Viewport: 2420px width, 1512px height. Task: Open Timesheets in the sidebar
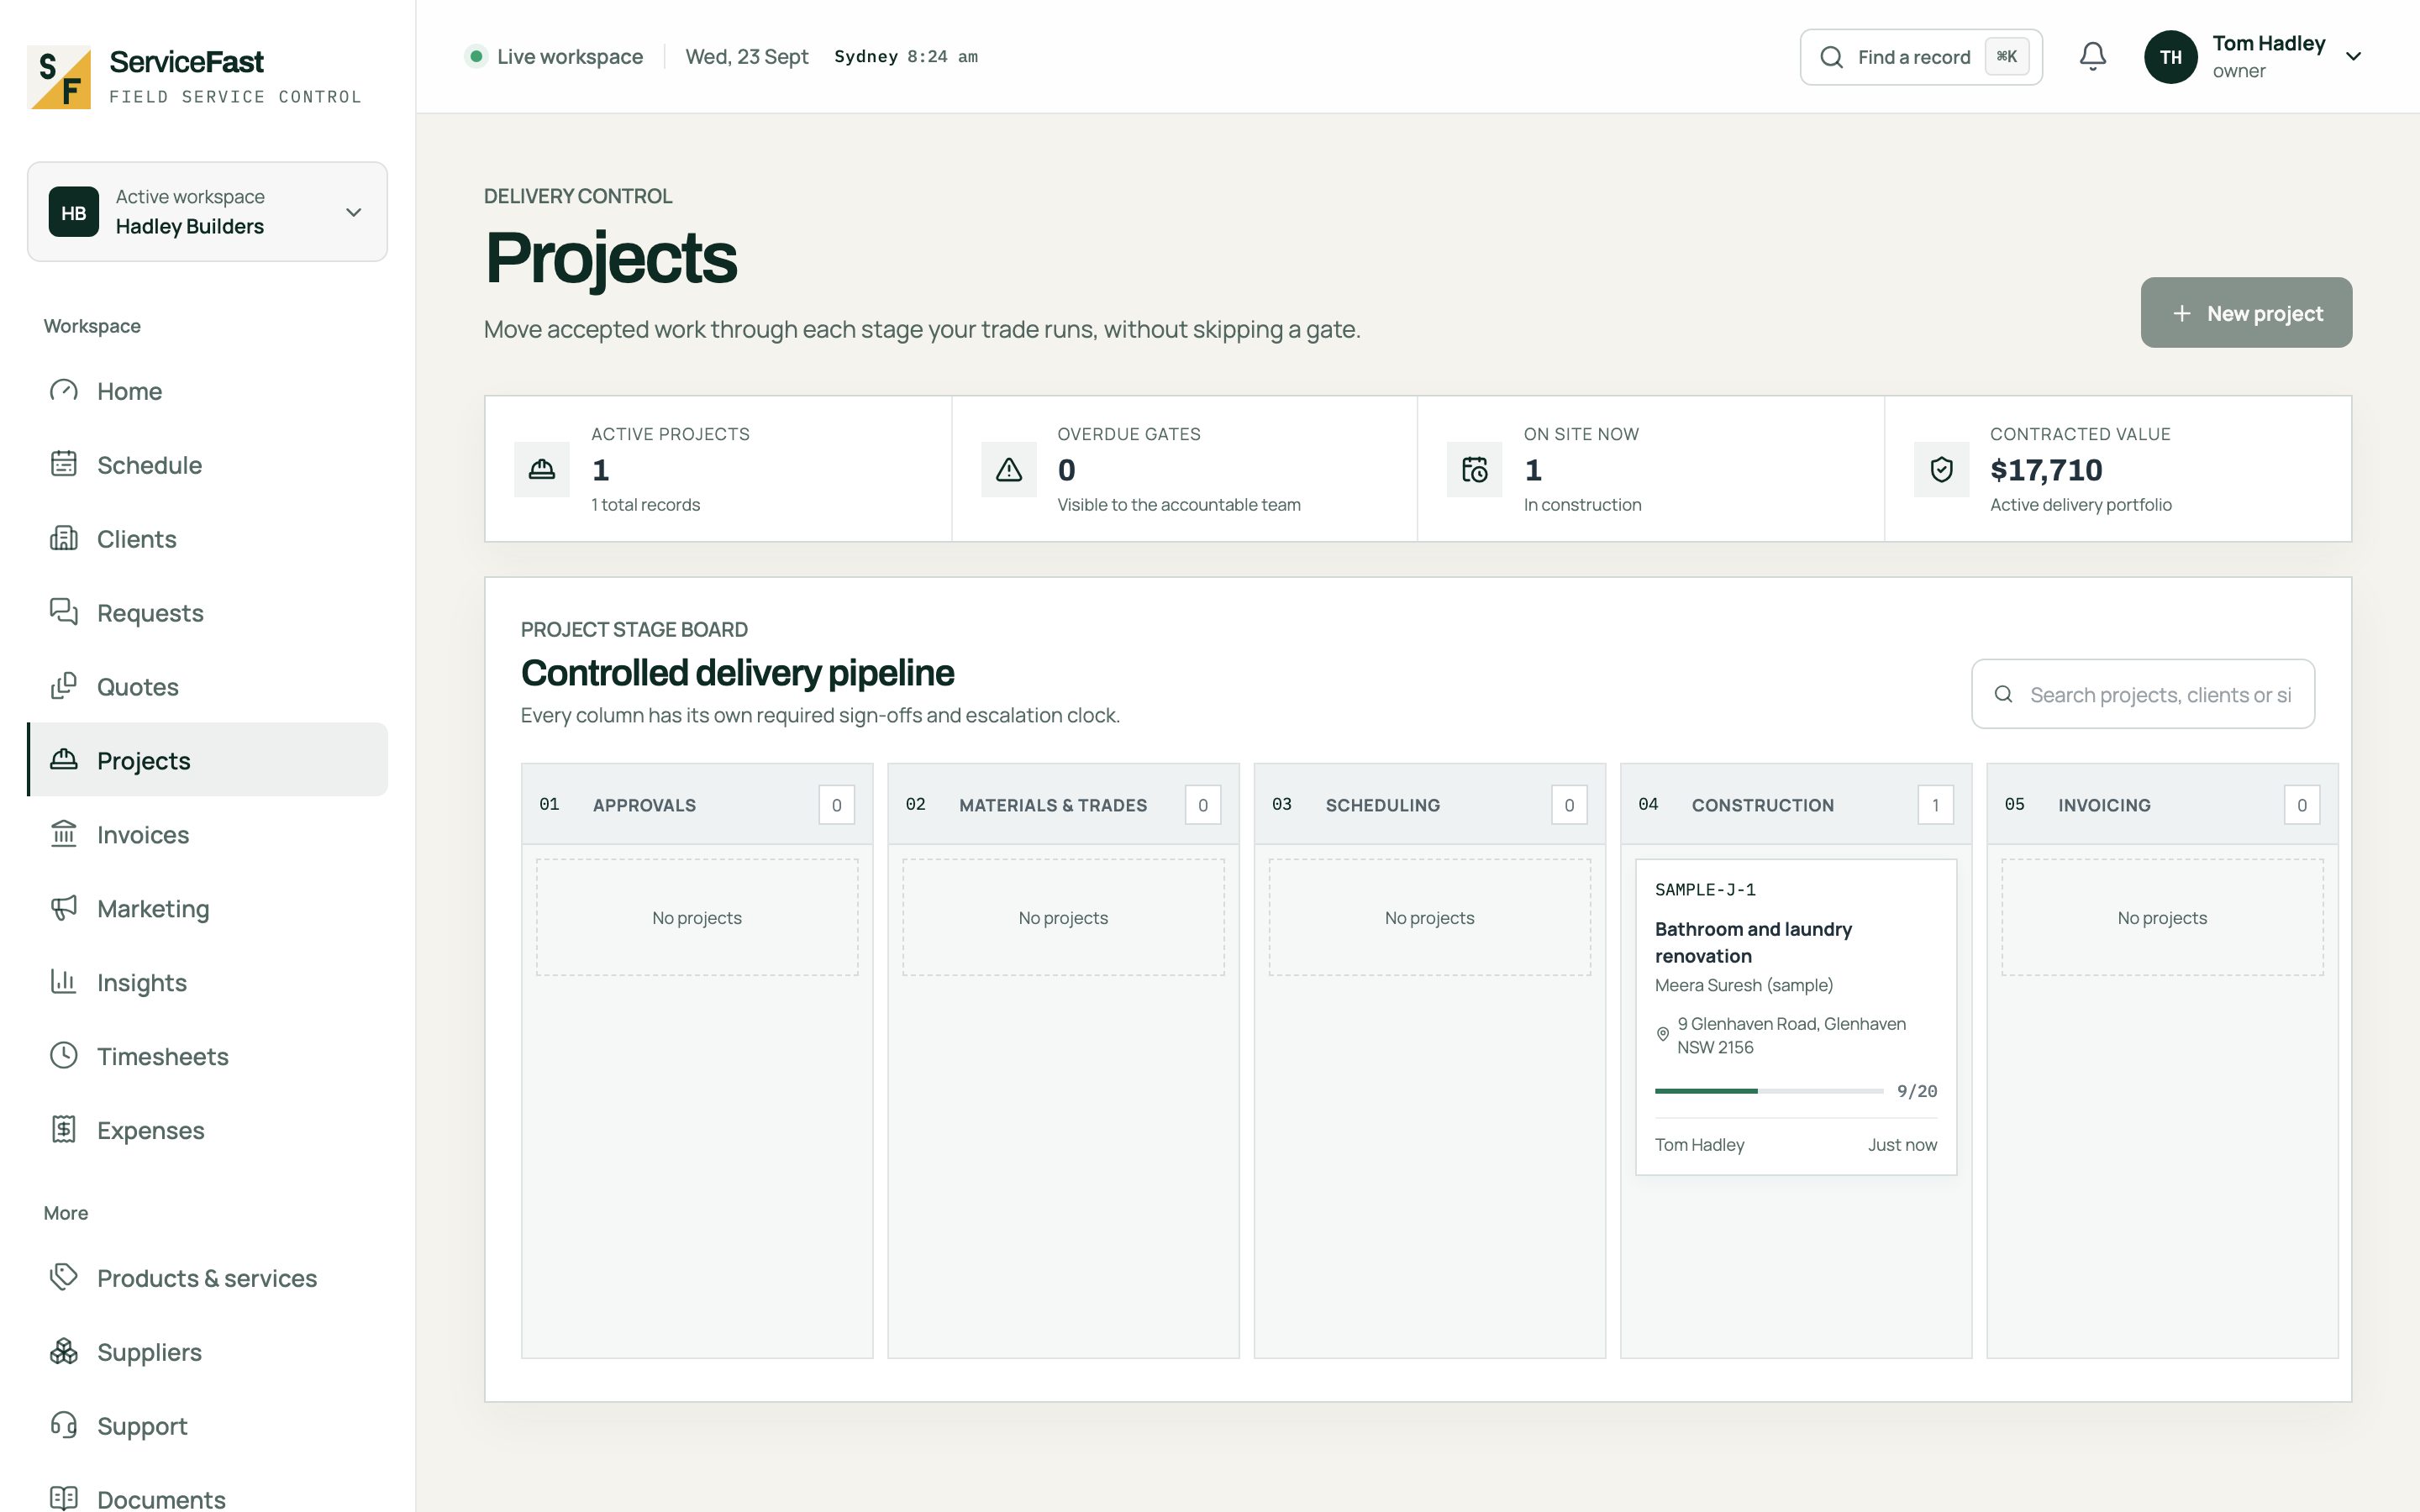[x=207, y=1056]
